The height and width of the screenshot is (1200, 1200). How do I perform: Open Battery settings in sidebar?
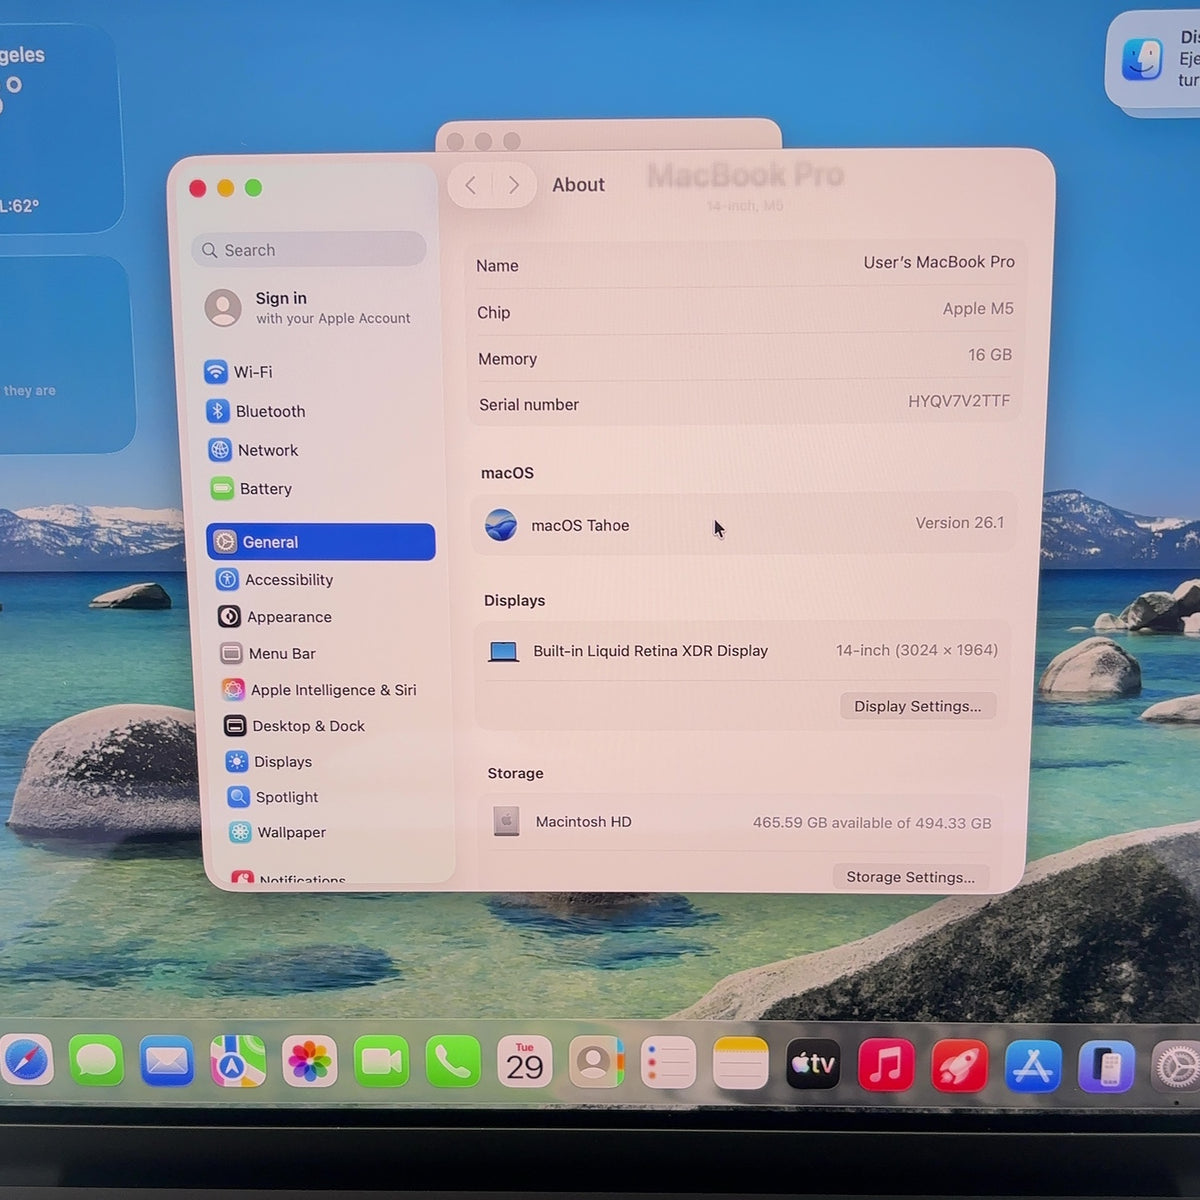point(252,489)
